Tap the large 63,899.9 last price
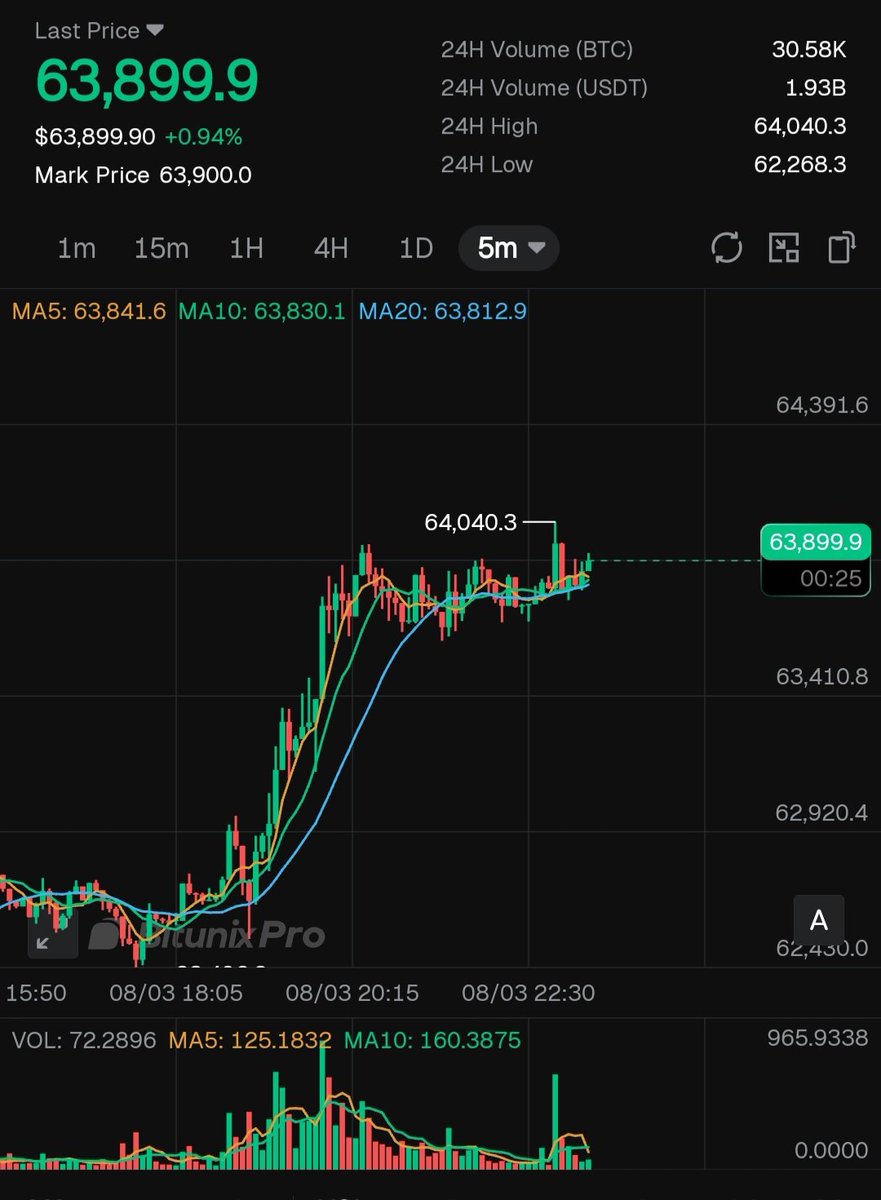Image resolution: width=881 pixels, height=1200 pixels. (147, 82)
